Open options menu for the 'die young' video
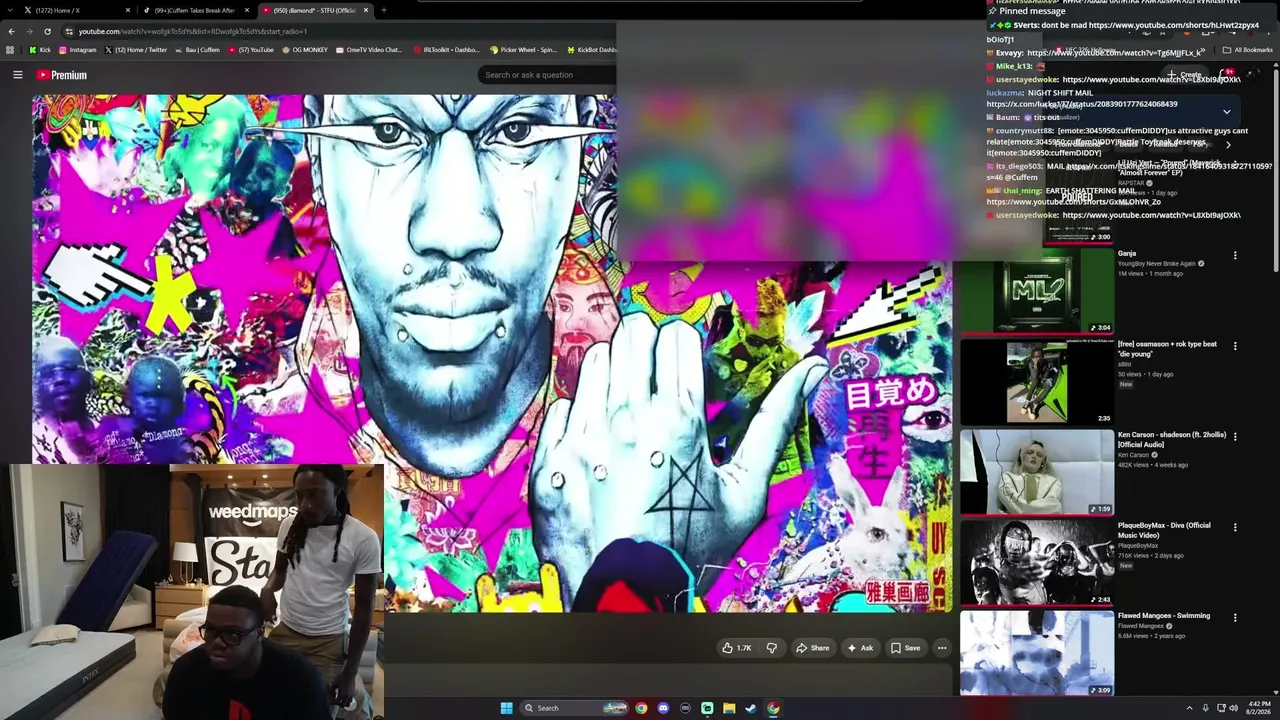 pyautogui.click(x=1235, y=346)
